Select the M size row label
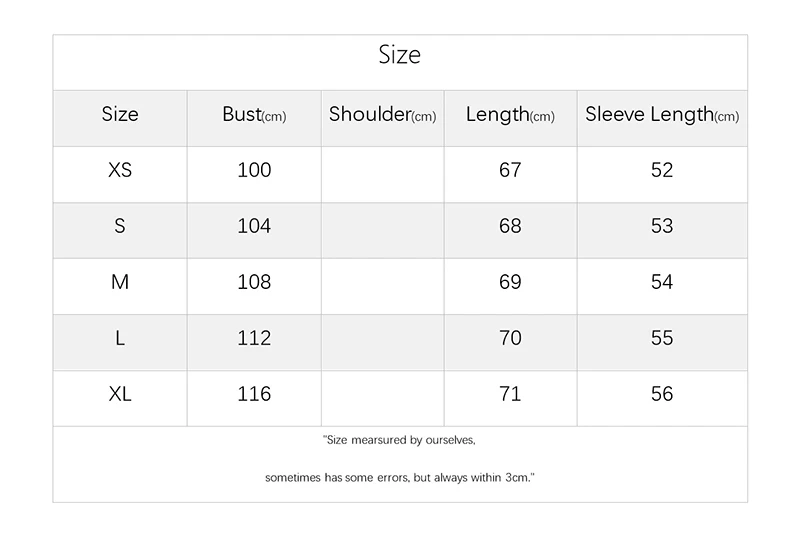Viewport: 800px width, 539px height. (x=120, y=282)
